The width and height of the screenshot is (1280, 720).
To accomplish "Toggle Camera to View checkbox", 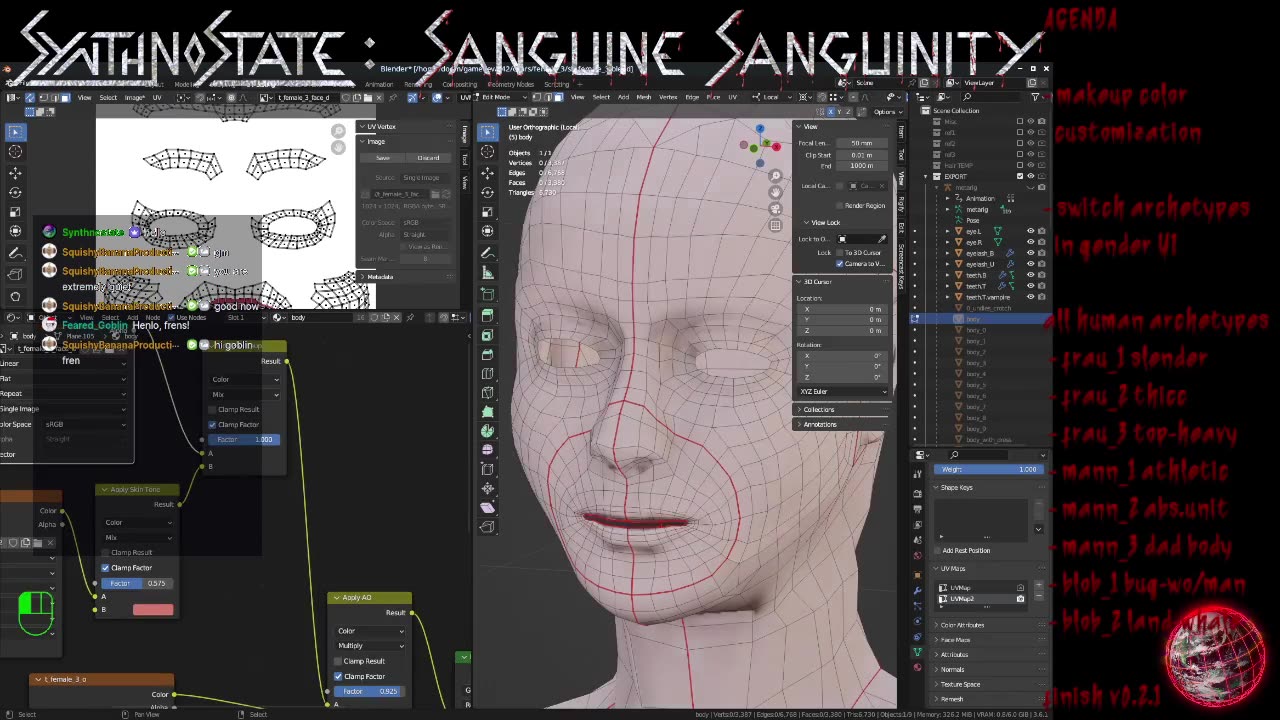I will [840, 264].
